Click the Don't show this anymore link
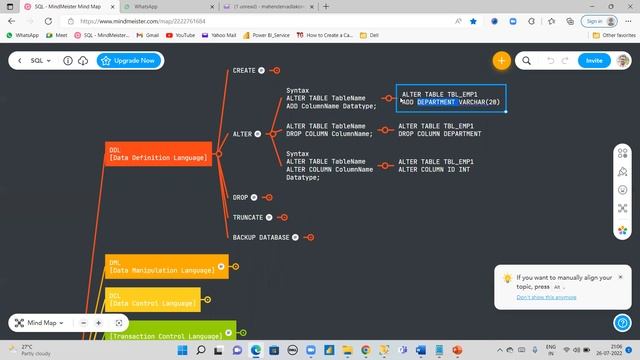This screenshot has width=640, height=360. tap(546, 297)
